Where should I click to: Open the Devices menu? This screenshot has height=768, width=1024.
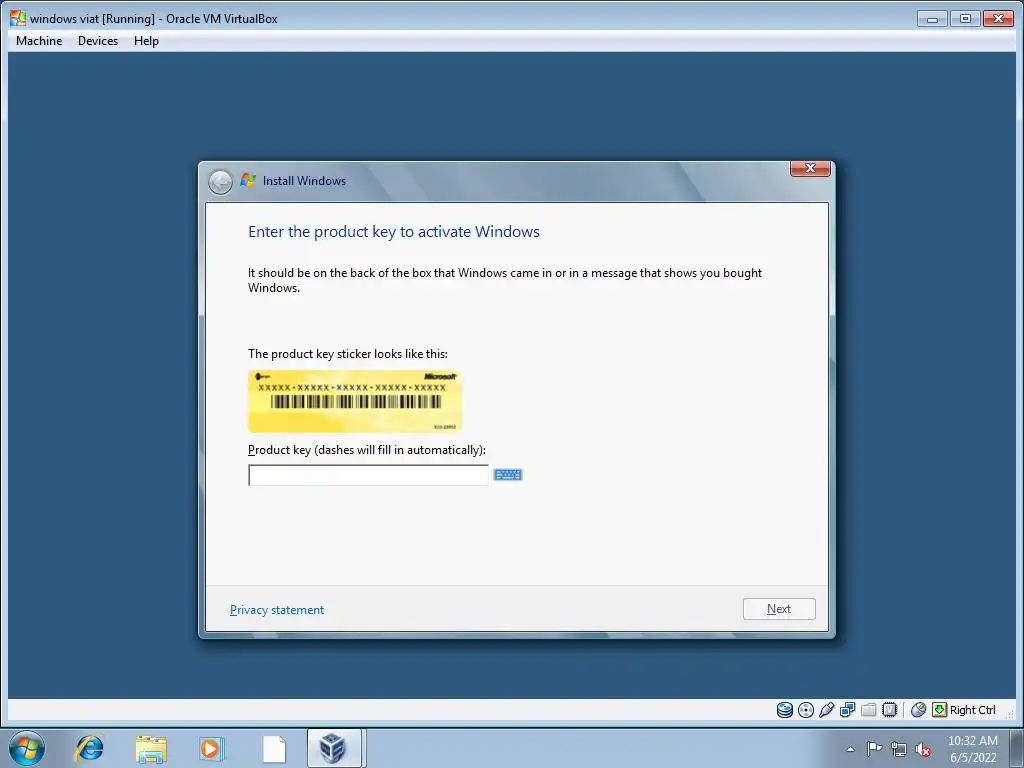[98, 40]
